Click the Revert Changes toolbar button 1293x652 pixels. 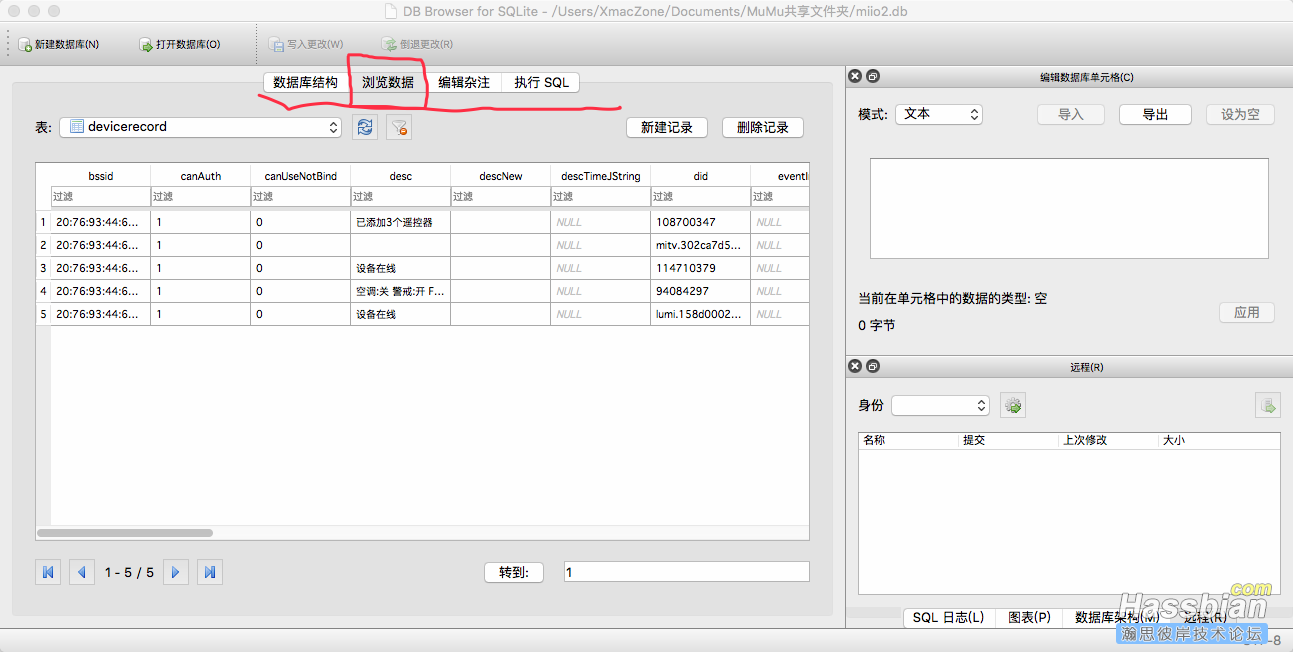point(417,44)
